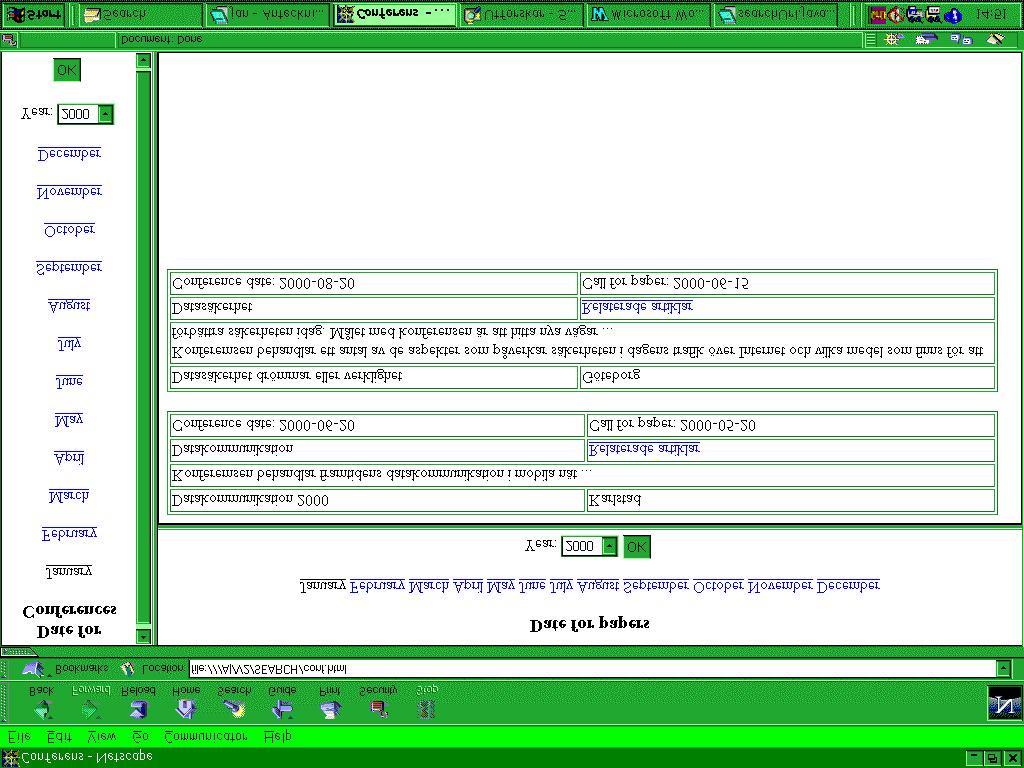Open Search using the flashlight toolbar icon
Screen dimensions: 1024x768
234,709
